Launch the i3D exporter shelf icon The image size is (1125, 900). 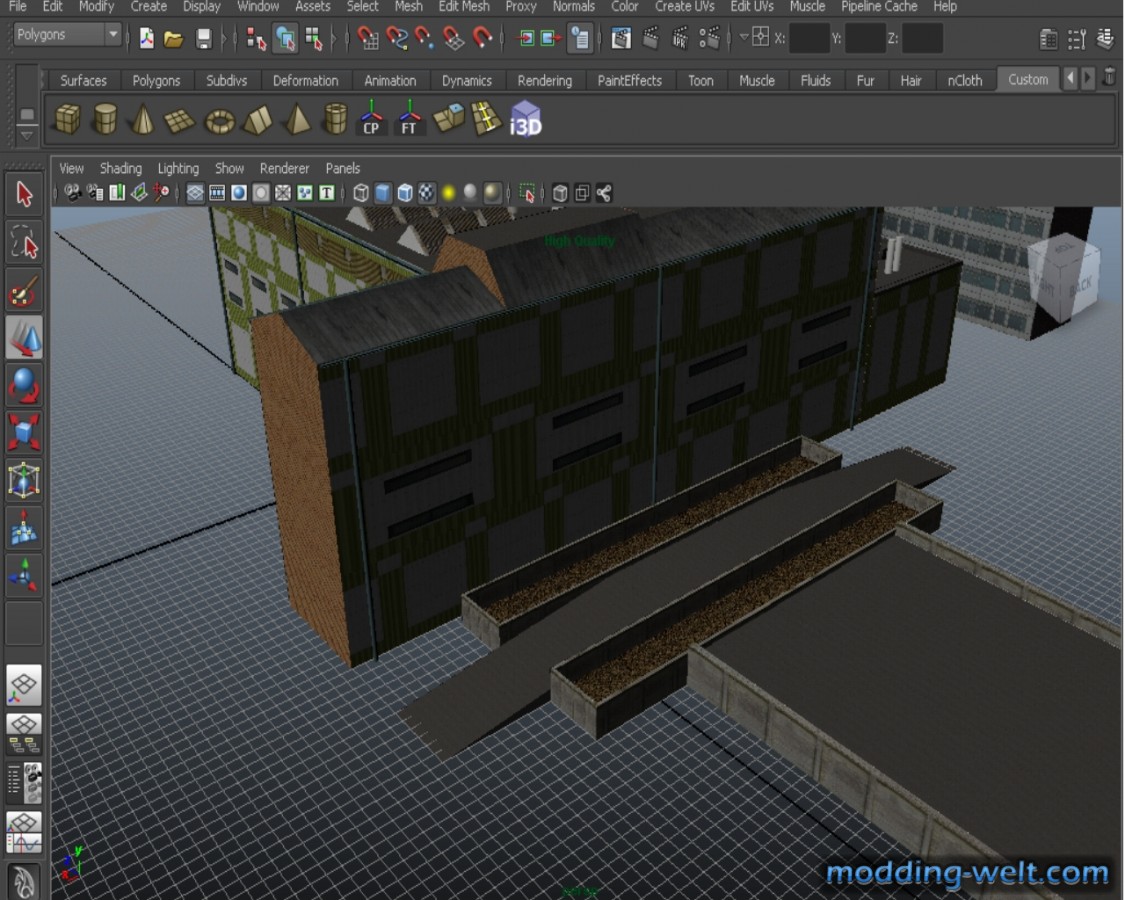tap(525, 119)
